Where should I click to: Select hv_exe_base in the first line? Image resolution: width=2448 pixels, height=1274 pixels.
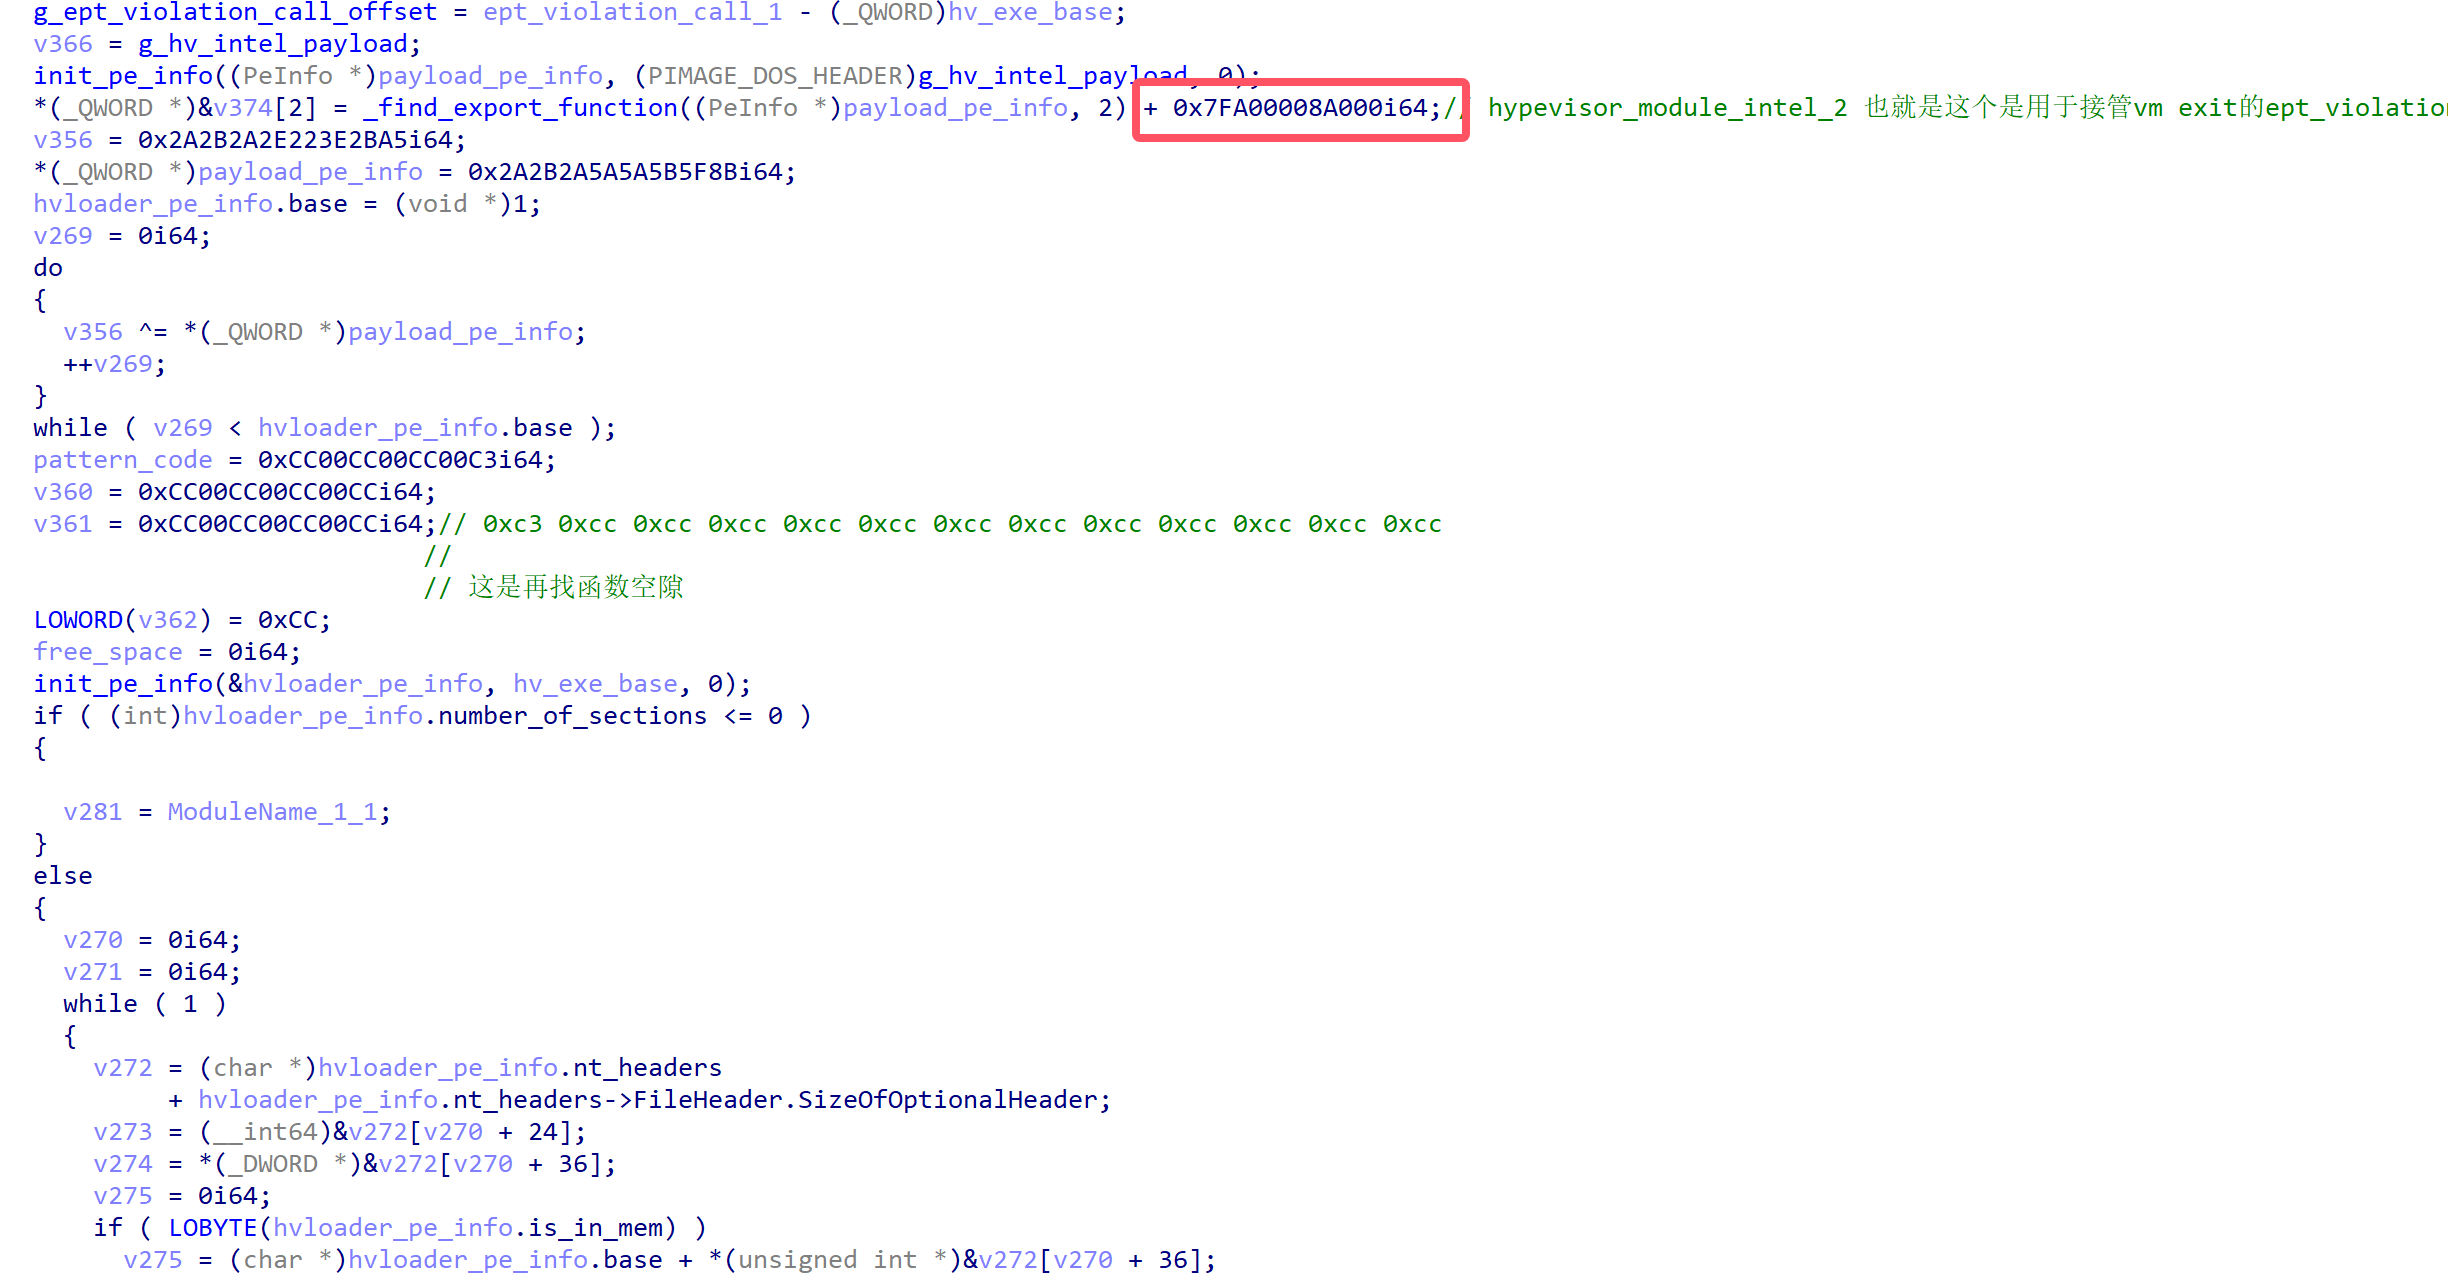[x=1030, y=12]
